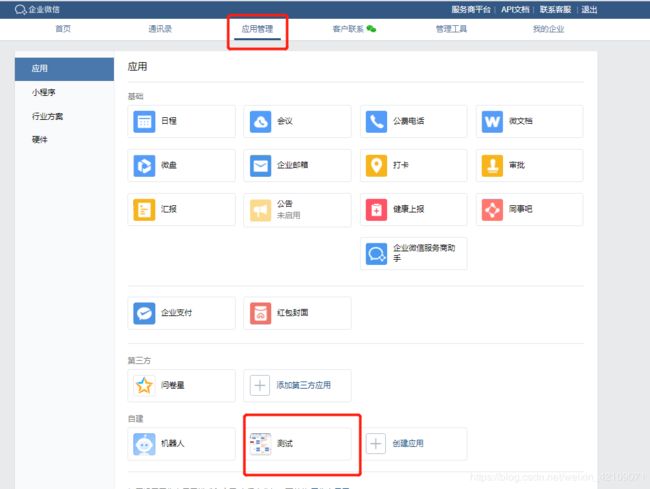Click the 未启用 status under 公告

pyautogui.click(x=289, y=215)
